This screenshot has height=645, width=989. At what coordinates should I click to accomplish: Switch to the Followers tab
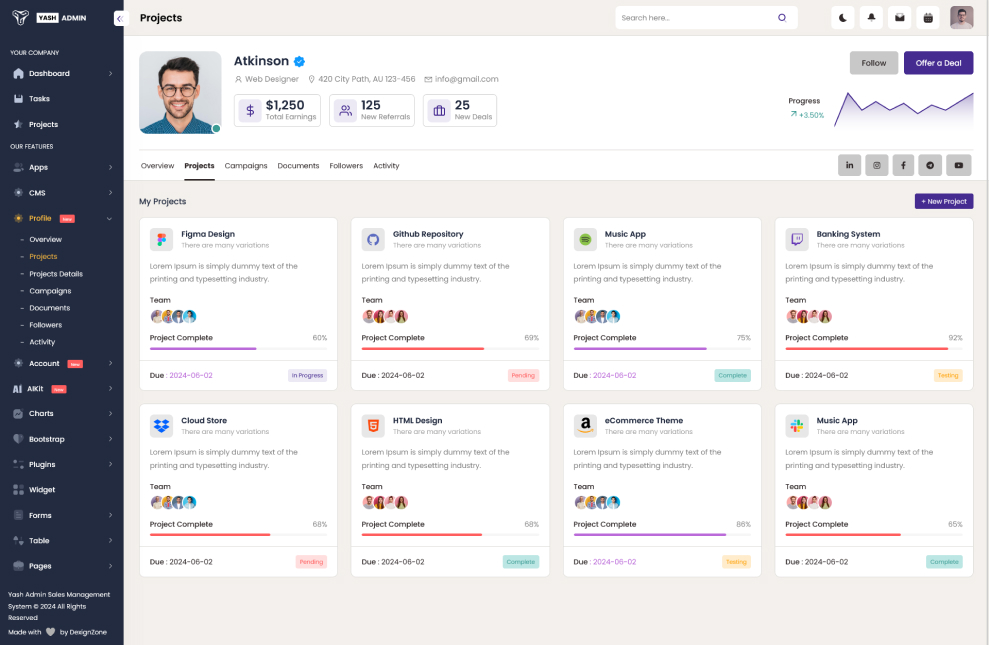click(x=346, y=166)
